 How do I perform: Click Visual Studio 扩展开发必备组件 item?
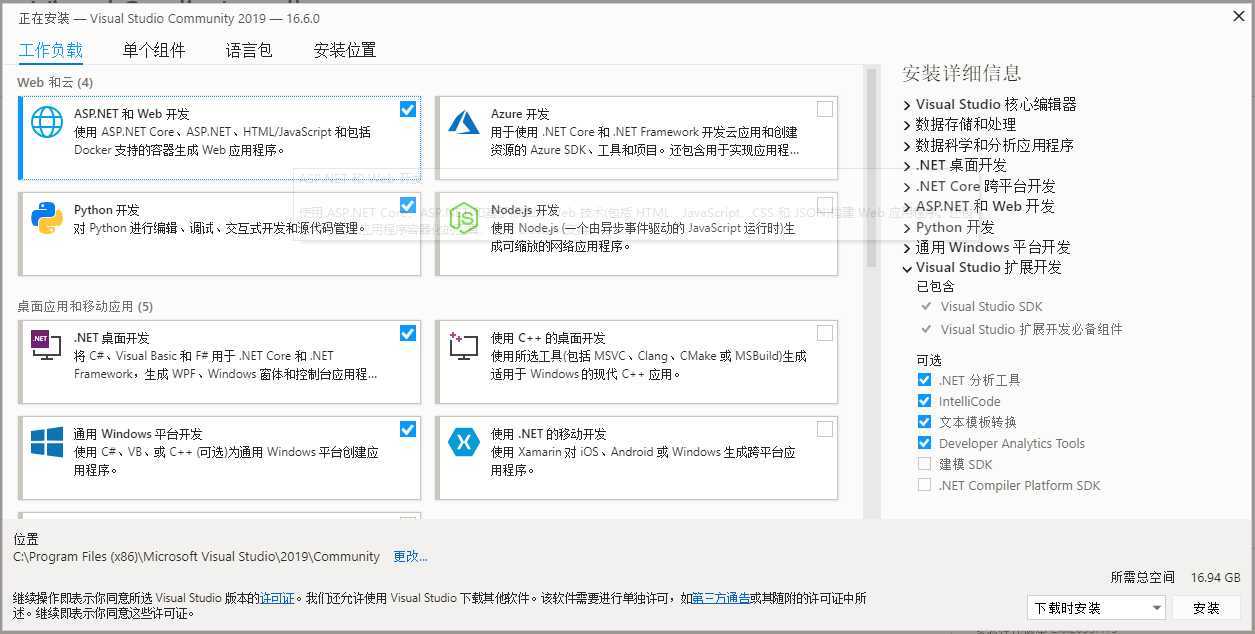[1031, 329]
